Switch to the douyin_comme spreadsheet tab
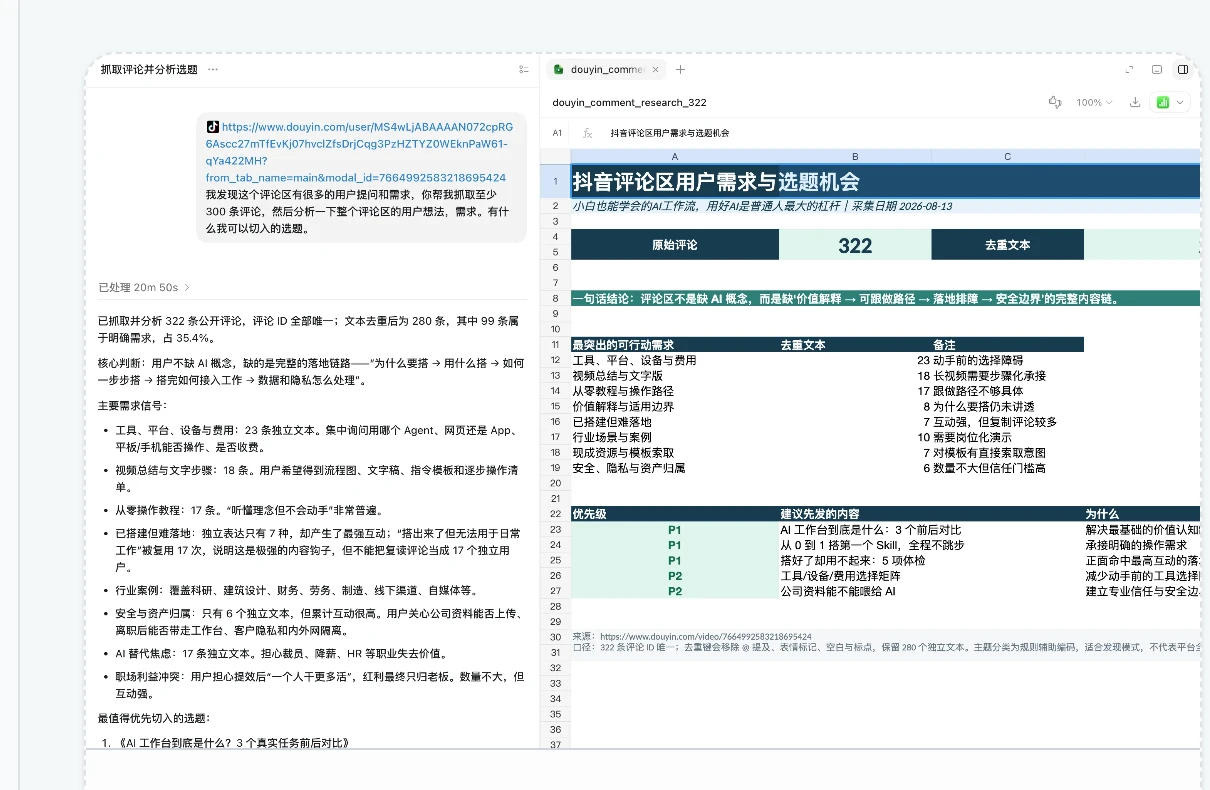The width and height of the screenshot is (1210, 790). coord(606,69)
